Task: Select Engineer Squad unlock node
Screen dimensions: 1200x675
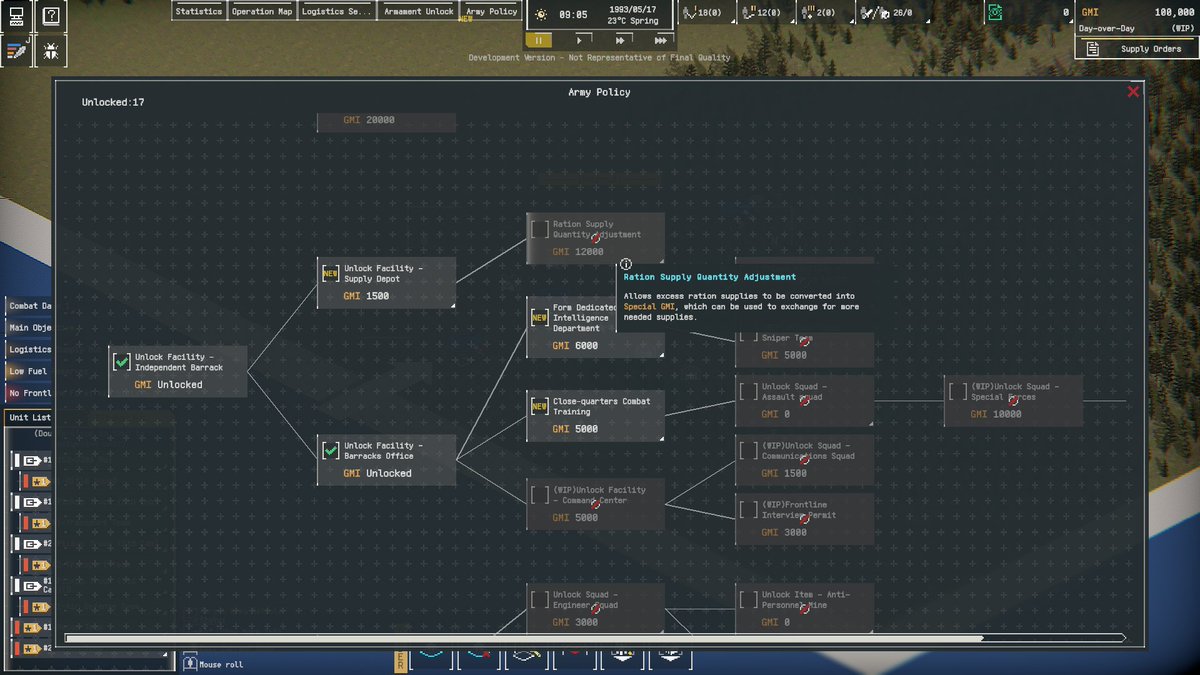Action: [x=595, y=608]
